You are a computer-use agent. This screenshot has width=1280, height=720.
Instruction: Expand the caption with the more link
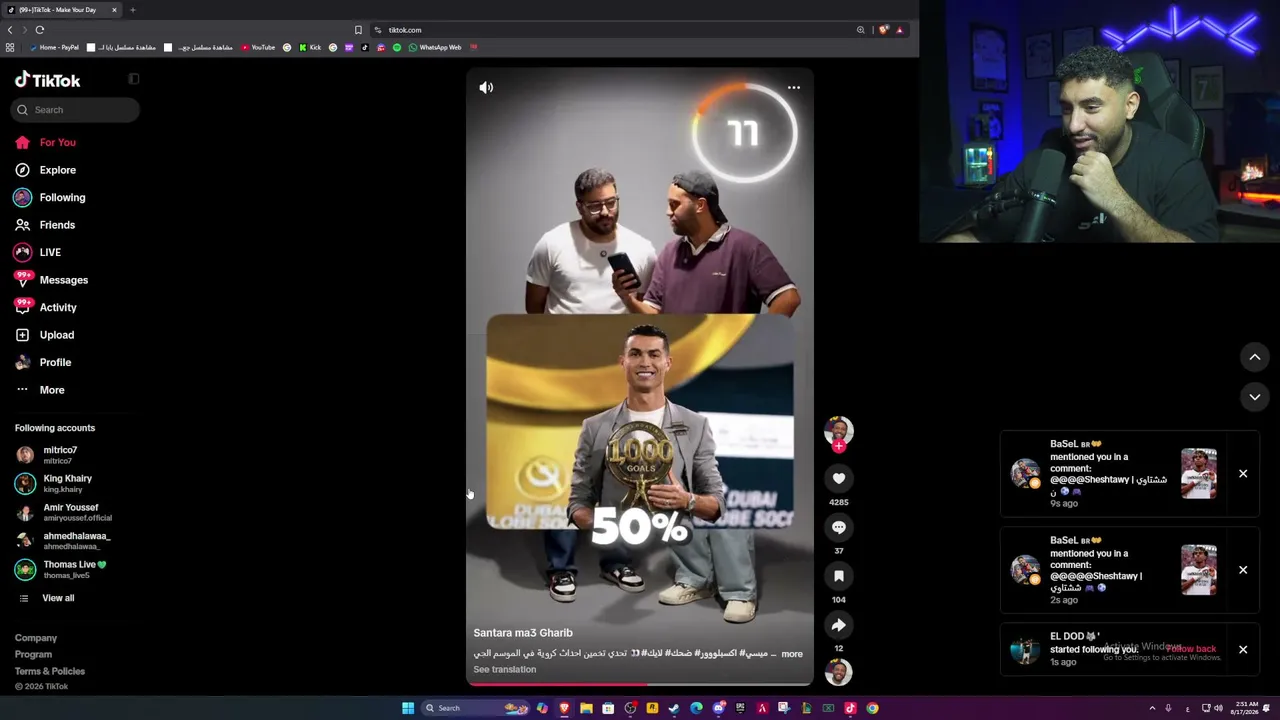792,654
